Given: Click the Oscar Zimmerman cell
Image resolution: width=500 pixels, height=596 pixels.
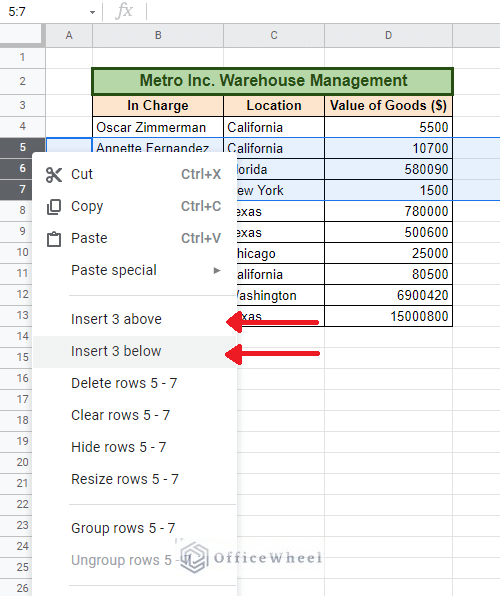Looking at the screenshot, I should 158,127.
